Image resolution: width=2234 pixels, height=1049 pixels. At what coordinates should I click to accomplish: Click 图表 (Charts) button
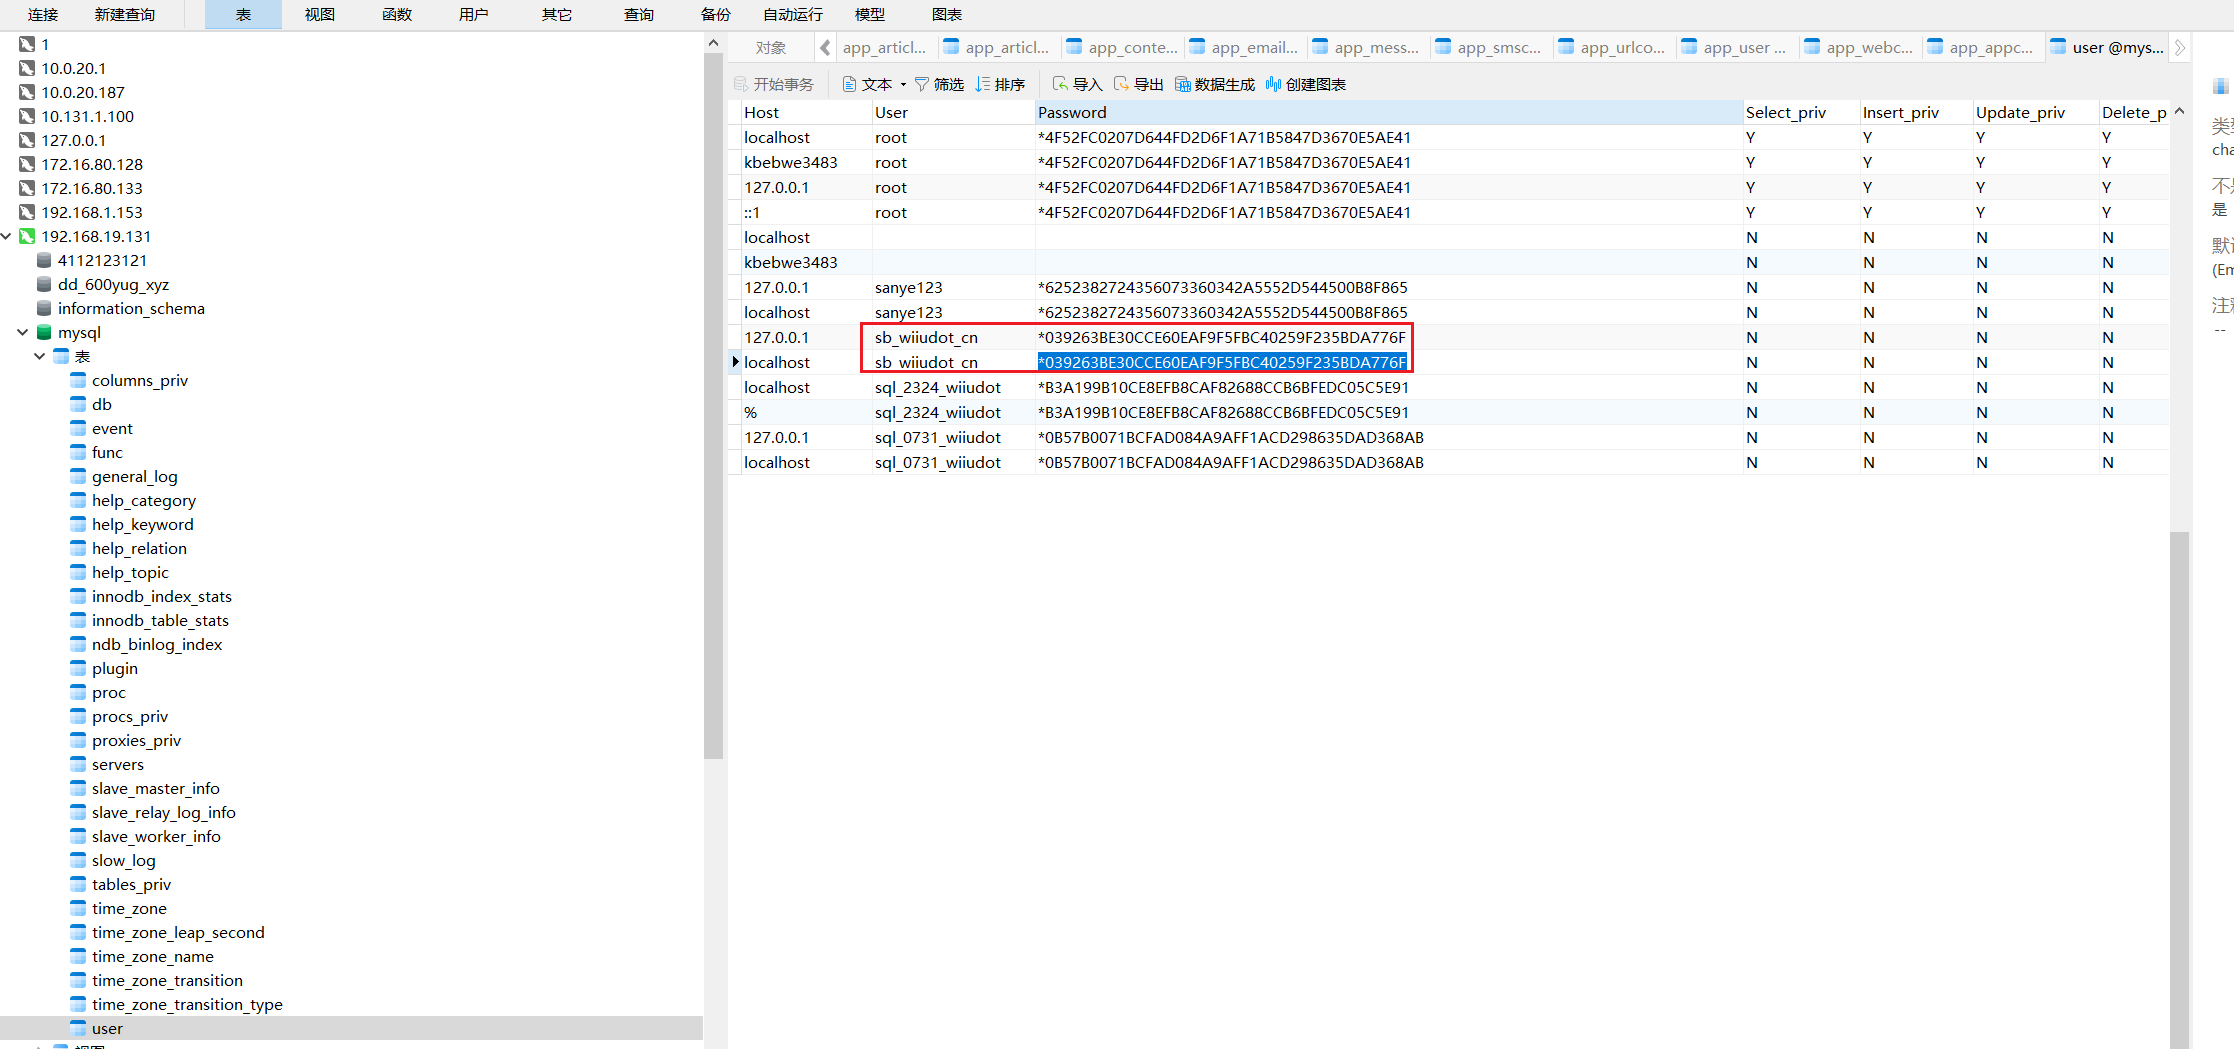coord(947,14)
